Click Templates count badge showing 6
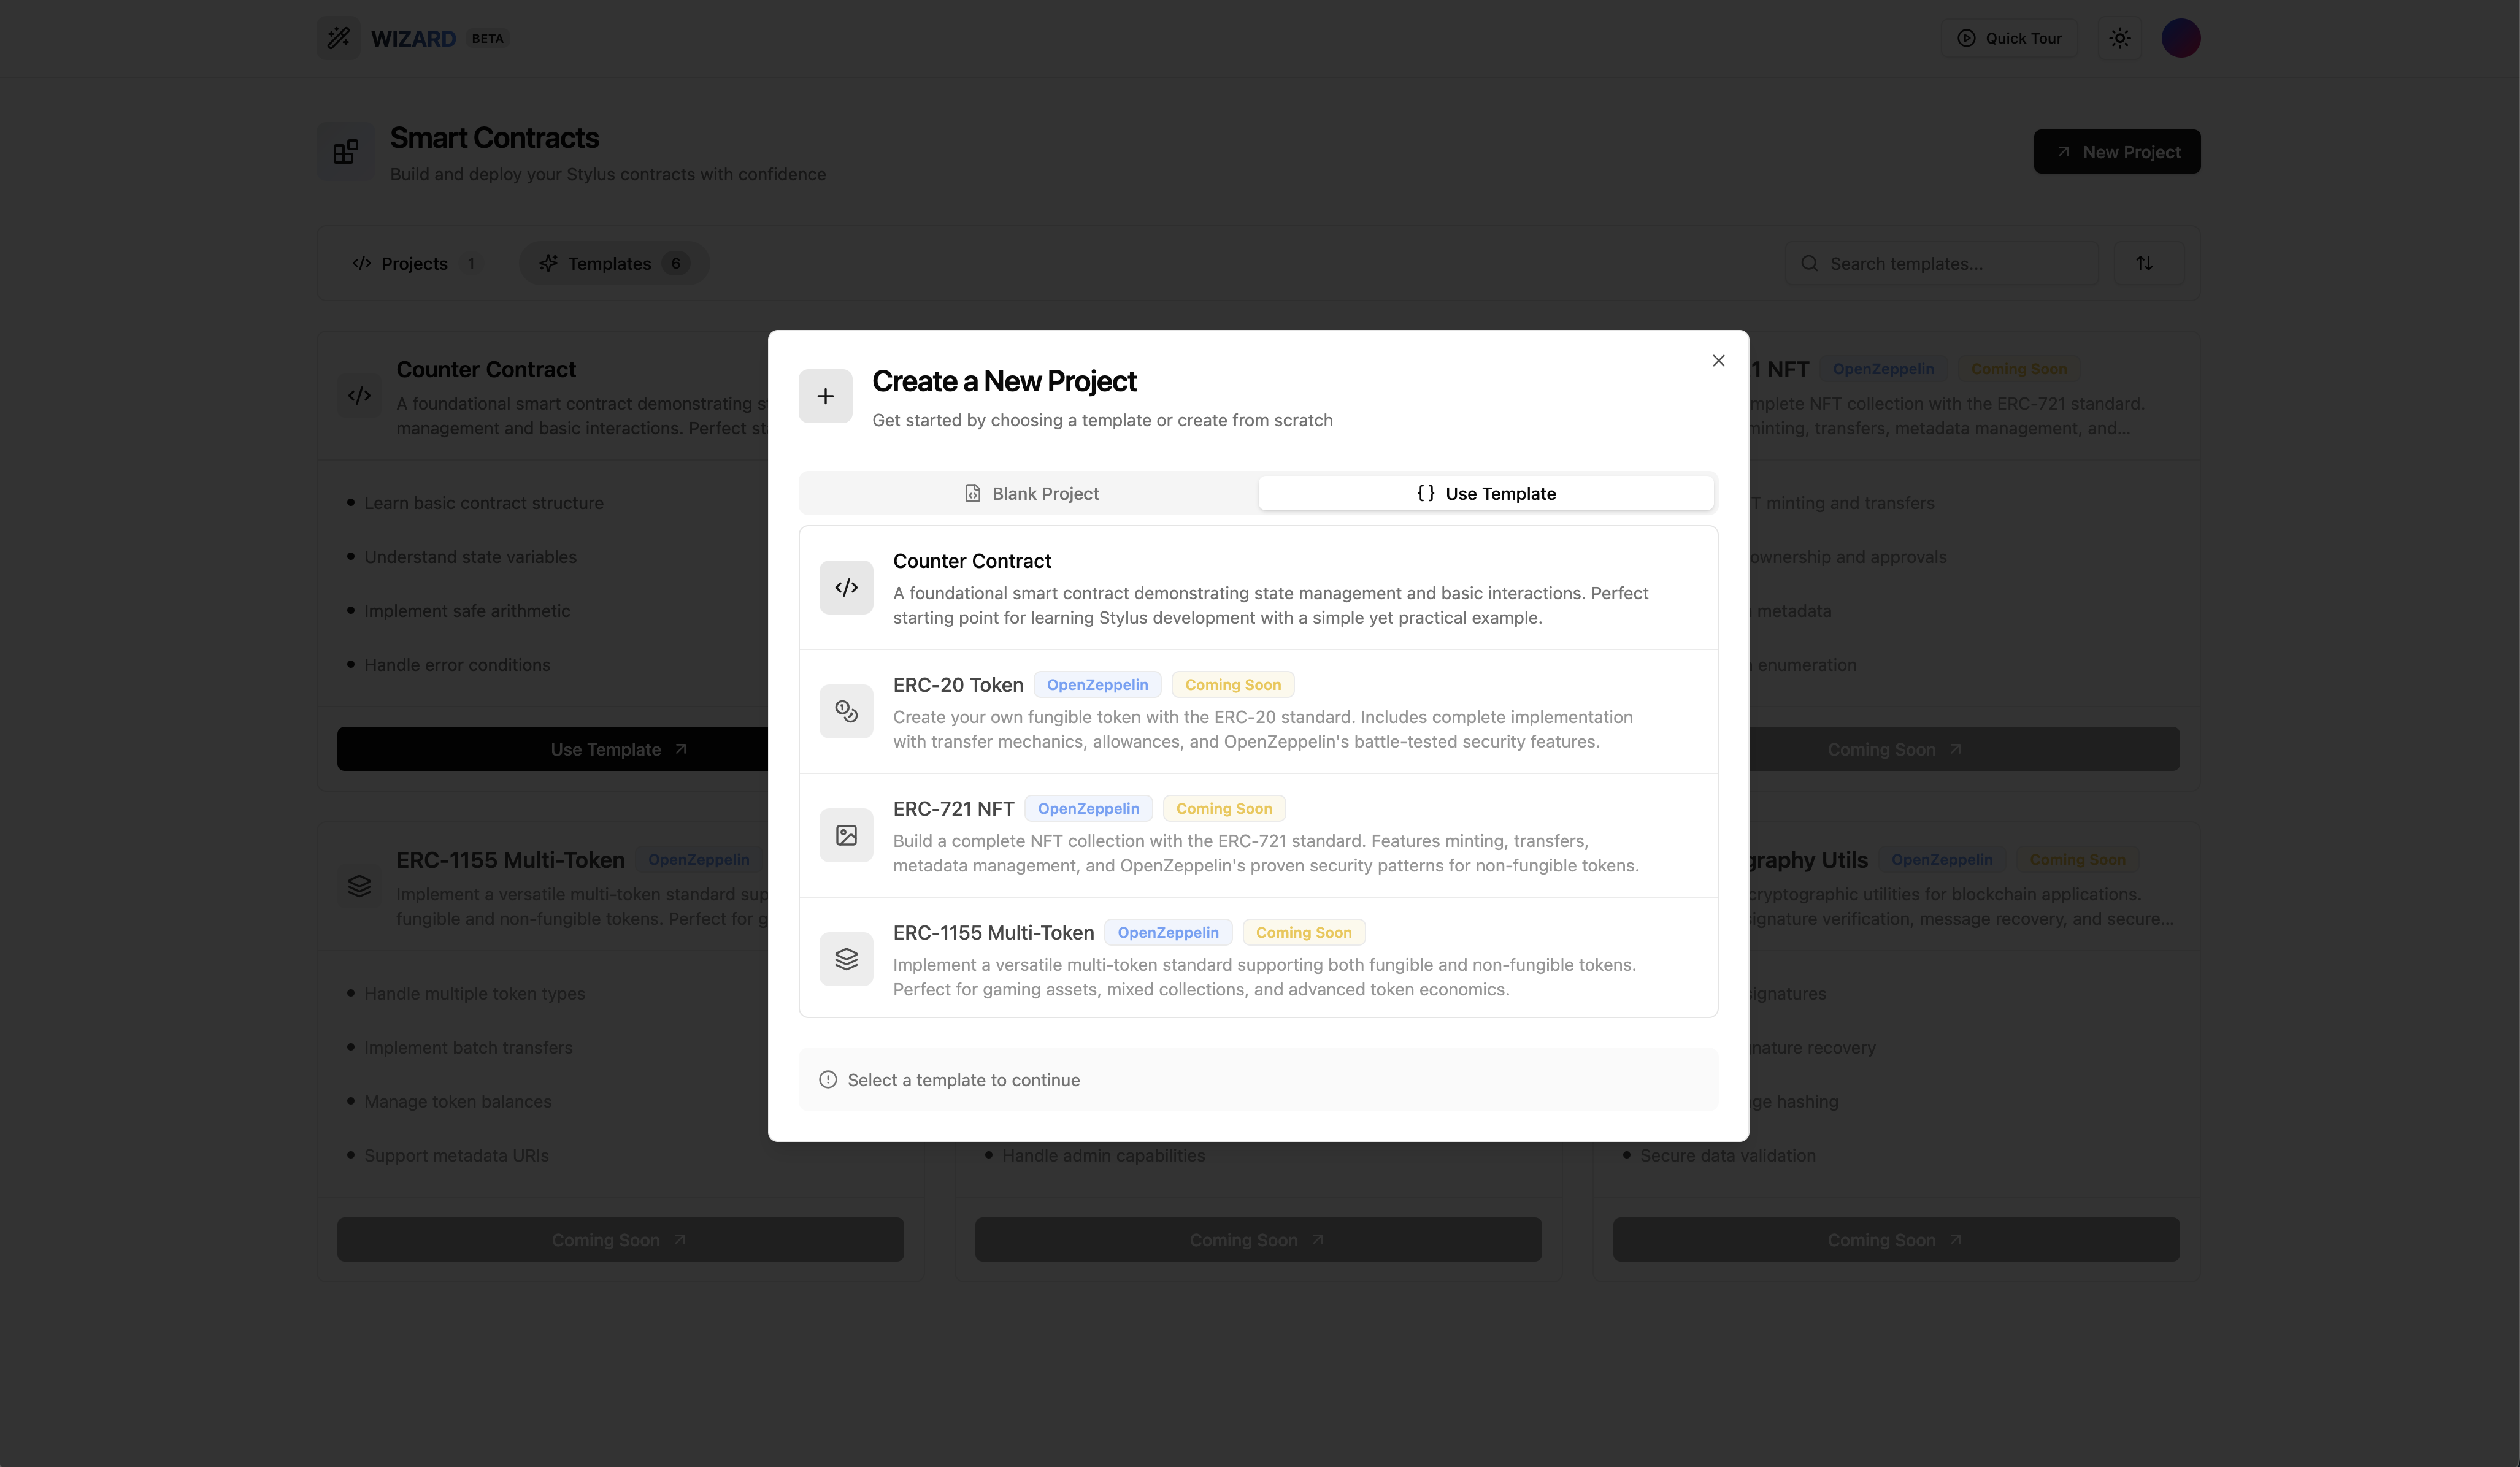 tap(676, 264)
